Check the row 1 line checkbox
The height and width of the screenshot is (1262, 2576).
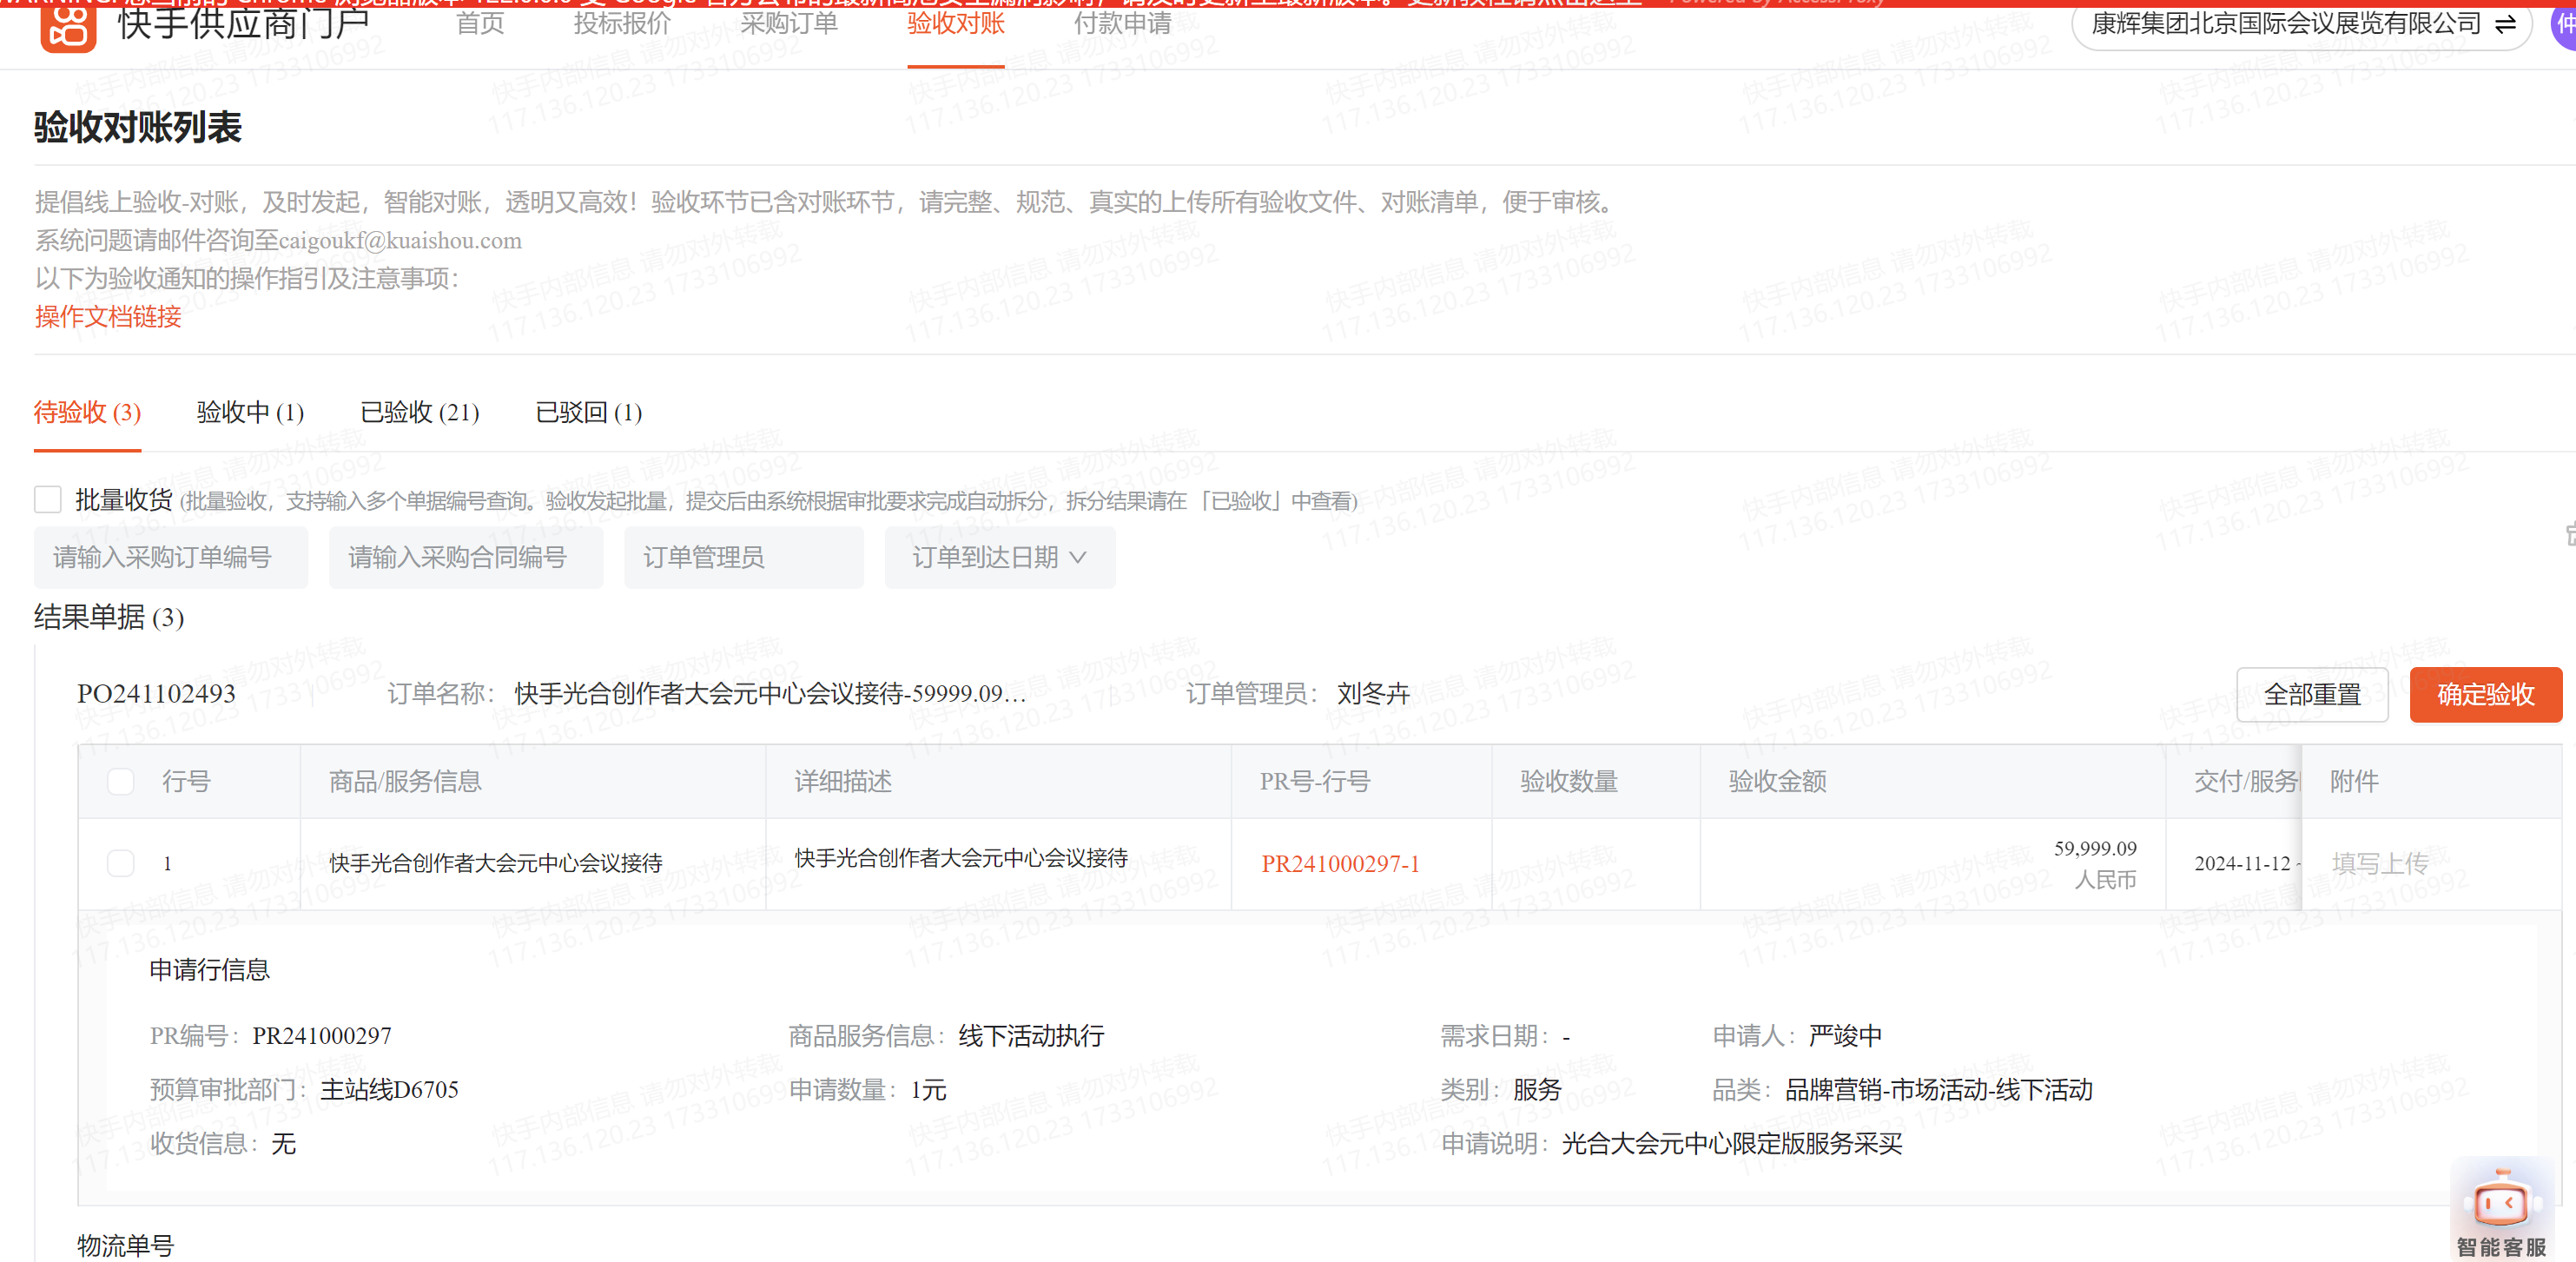tap(121, 863)
